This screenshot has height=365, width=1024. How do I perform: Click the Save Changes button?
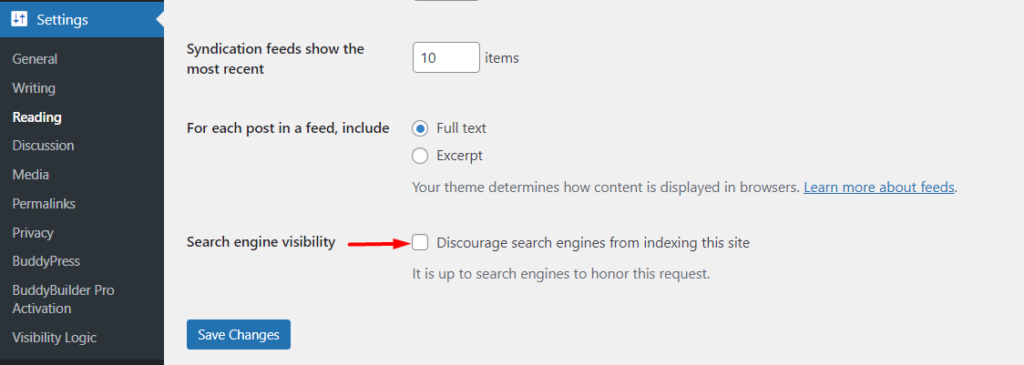tap(238, 334)
